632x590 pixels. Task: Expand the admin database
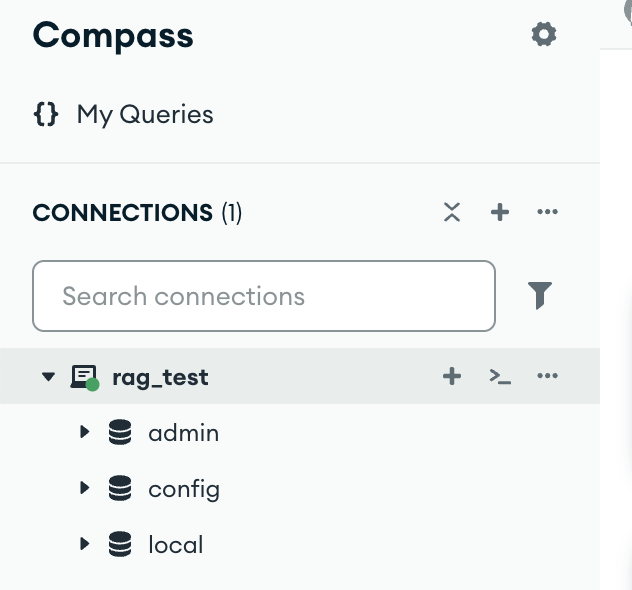85,432
